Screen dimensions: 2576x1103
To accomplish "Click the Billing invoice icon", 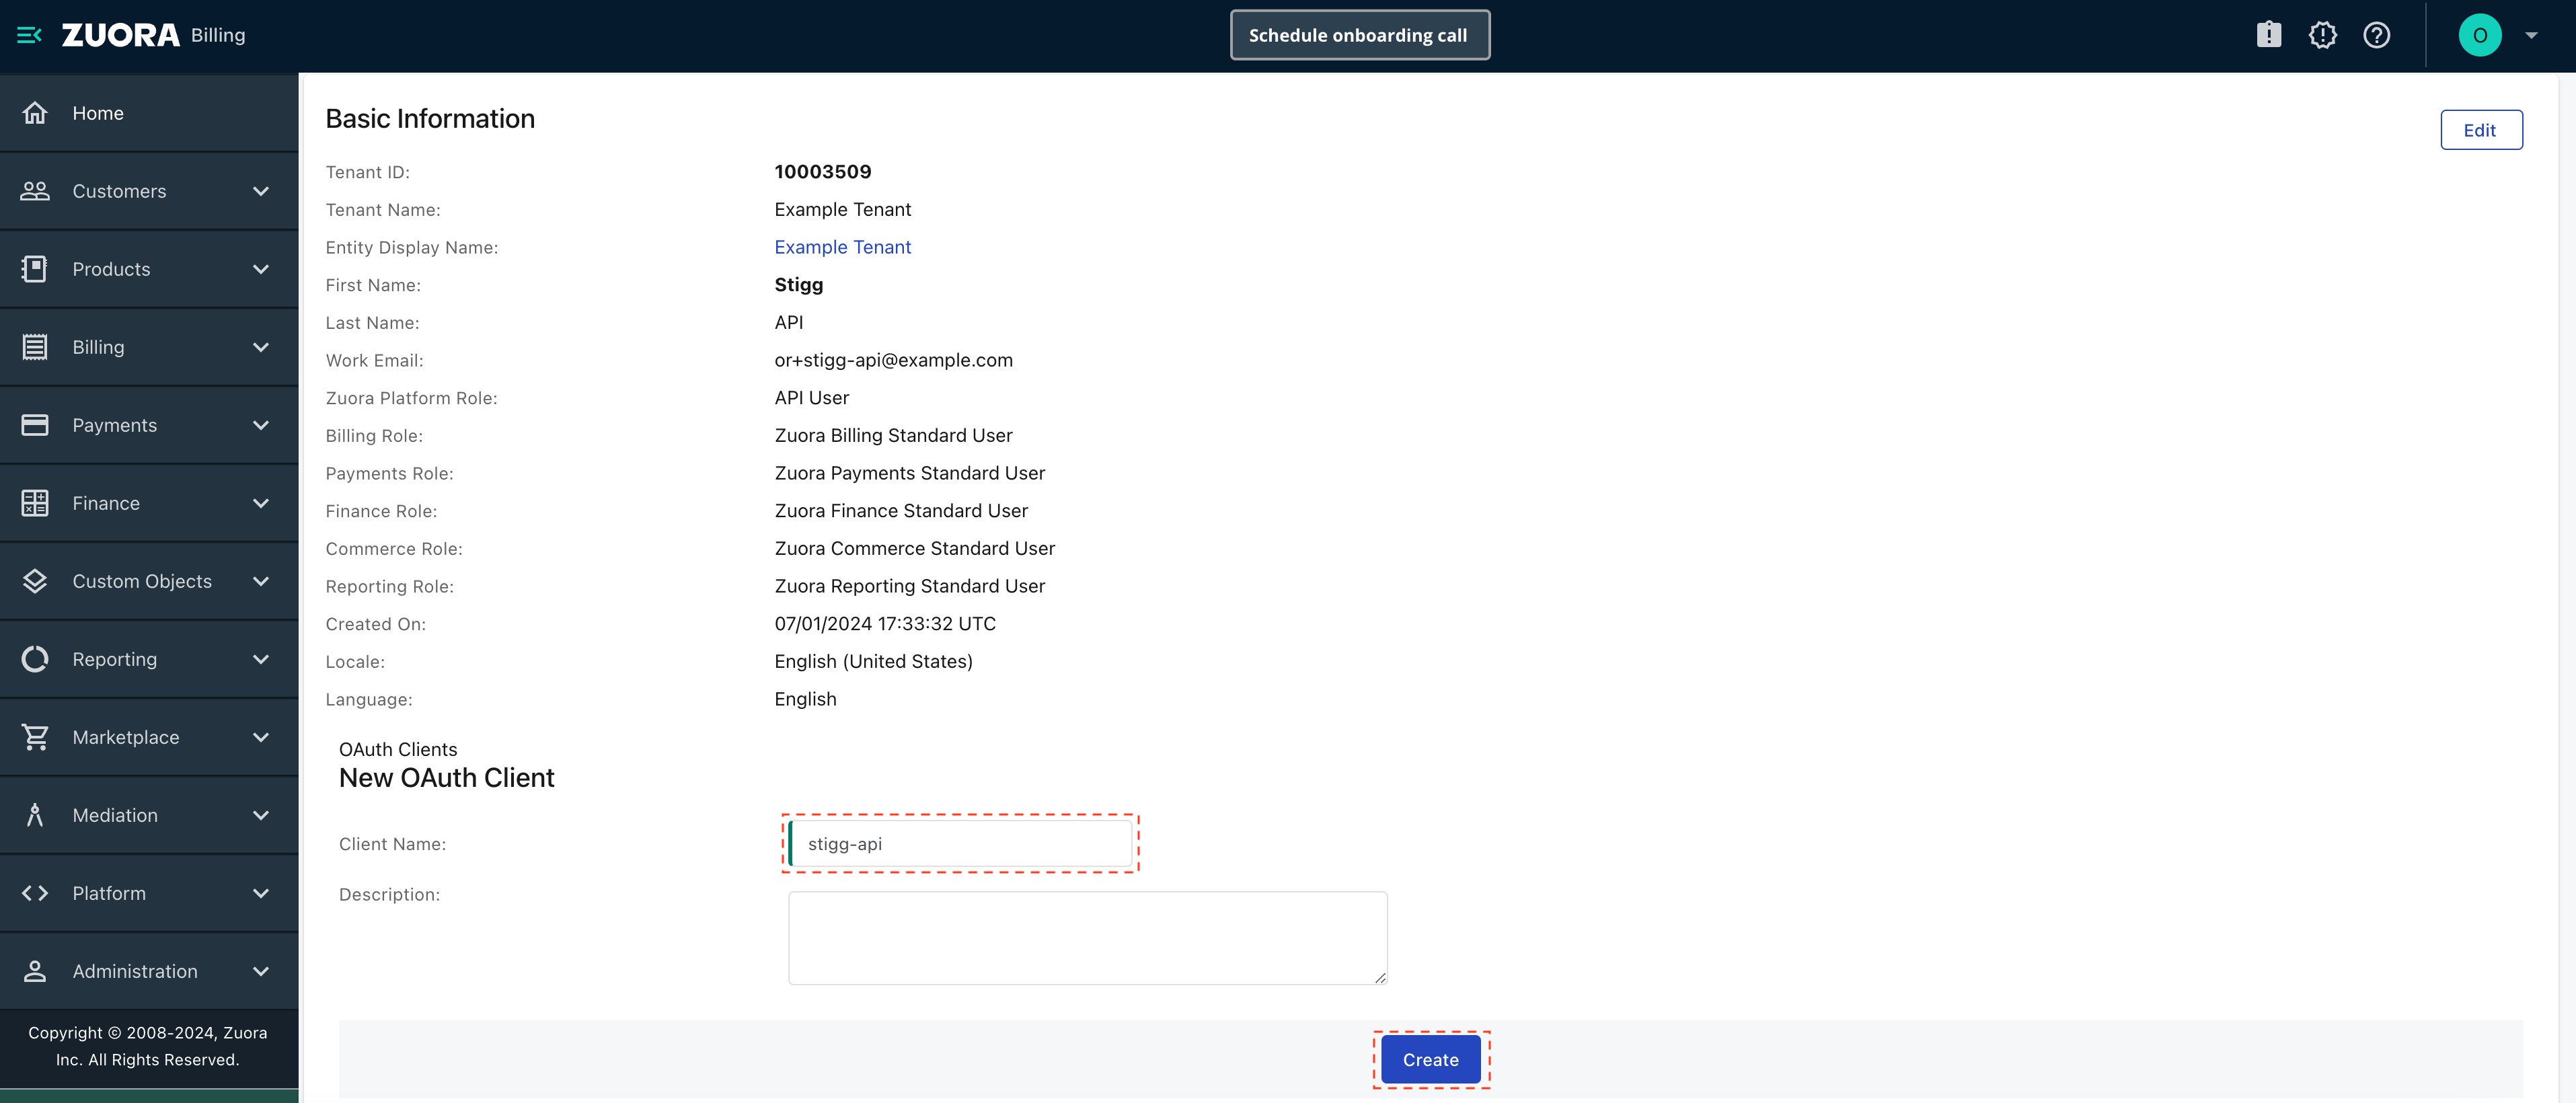I will pyautogui.click(x=35, y=347).
